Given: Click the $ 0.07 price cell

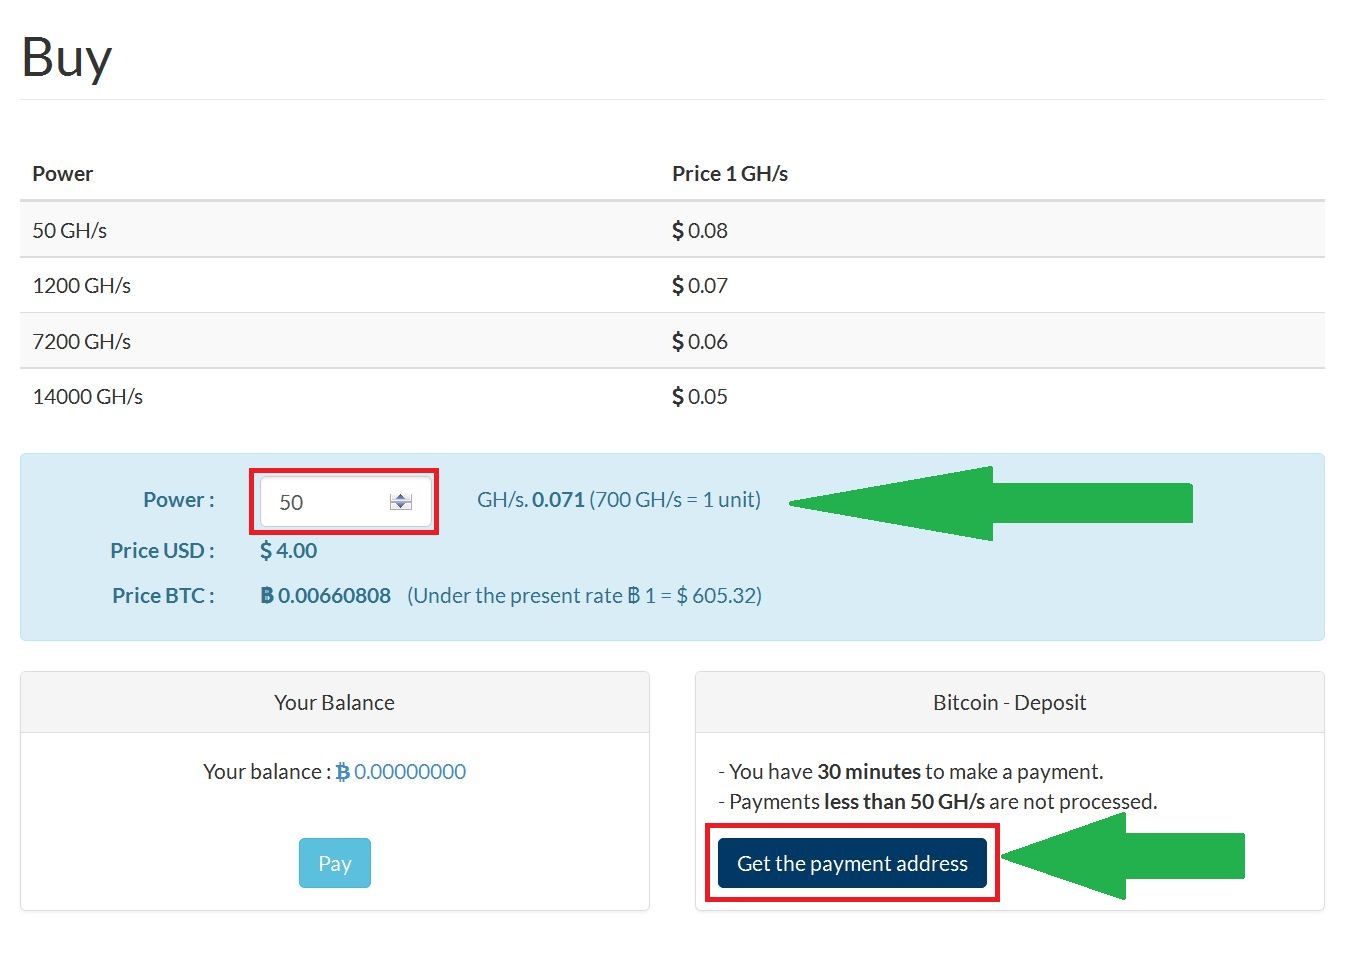Looking at the screenshot, I should (x=700, y=285).
